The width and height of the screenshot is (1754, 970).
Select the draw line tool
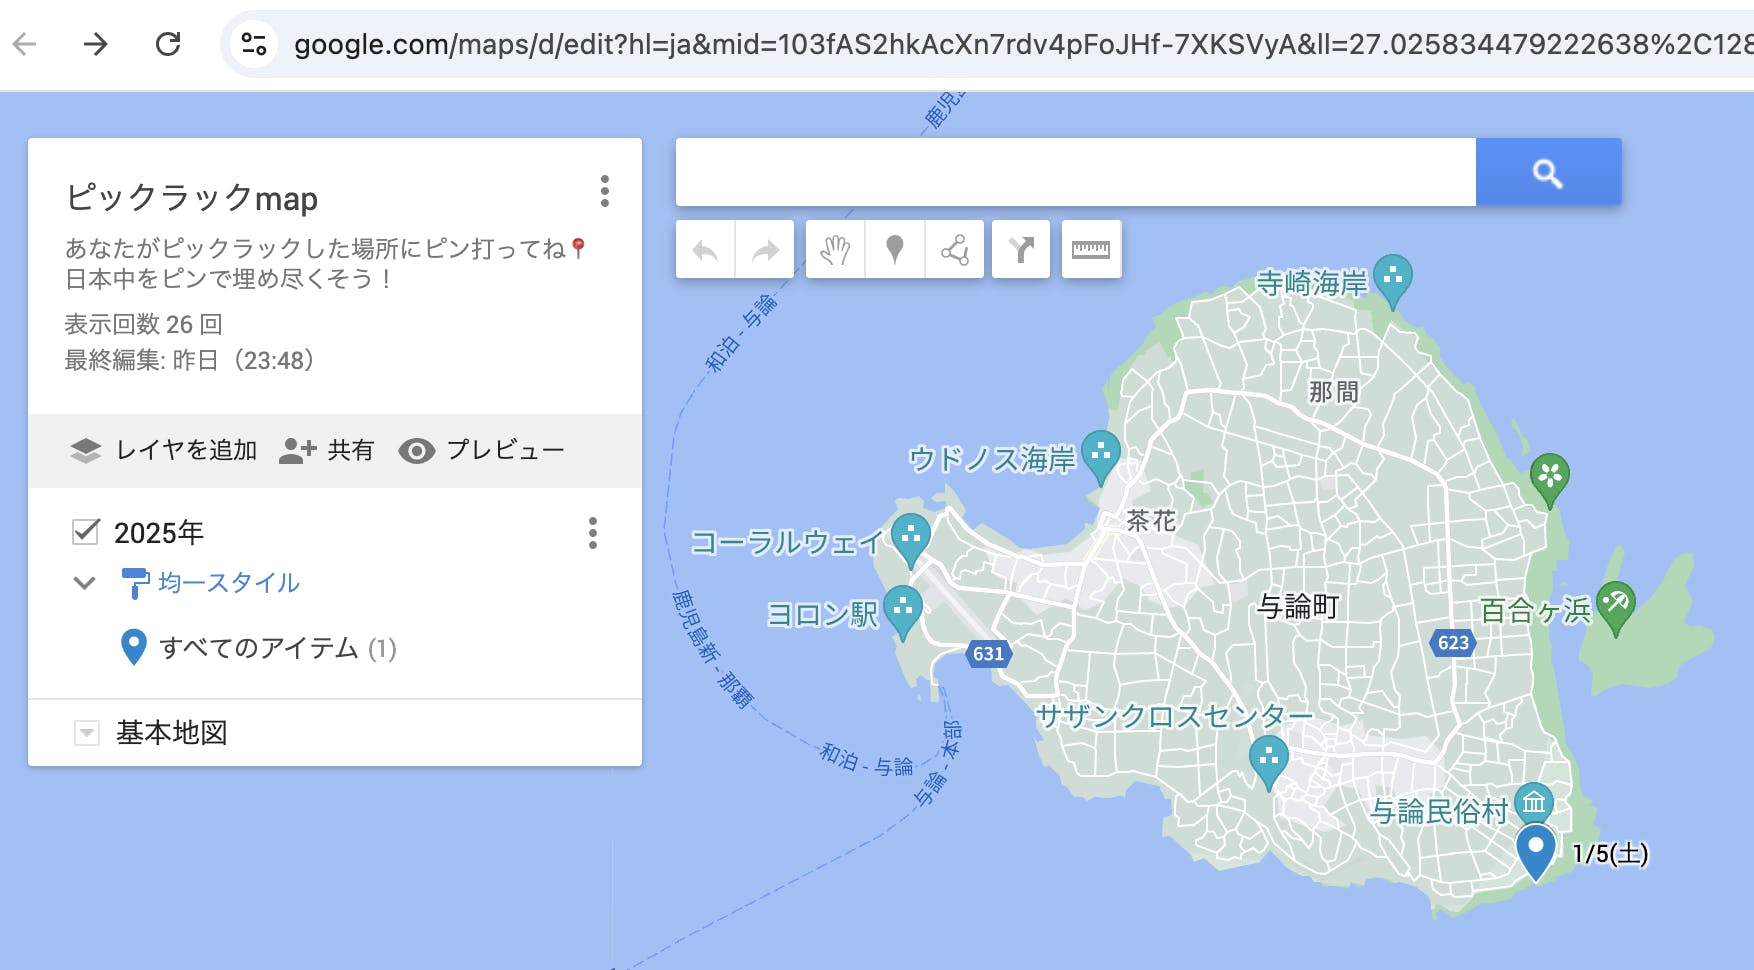955,250
